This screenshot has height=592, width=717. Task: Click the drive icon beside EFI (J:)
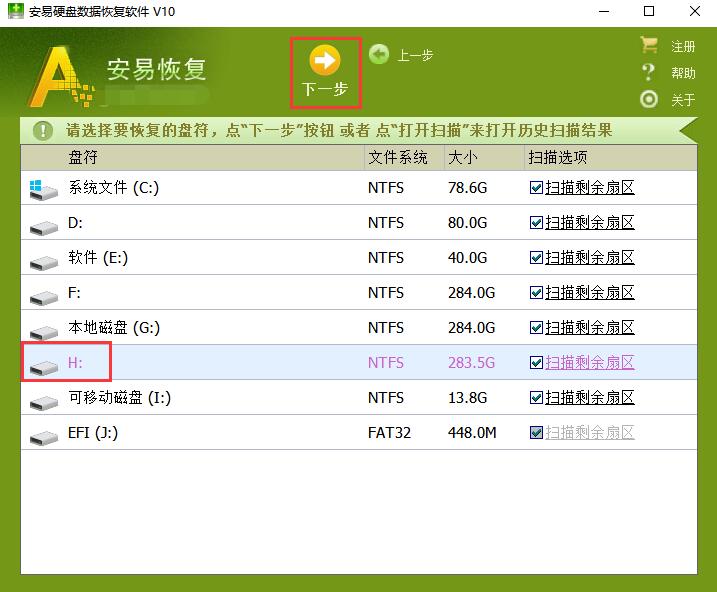[x=44, y=437]
